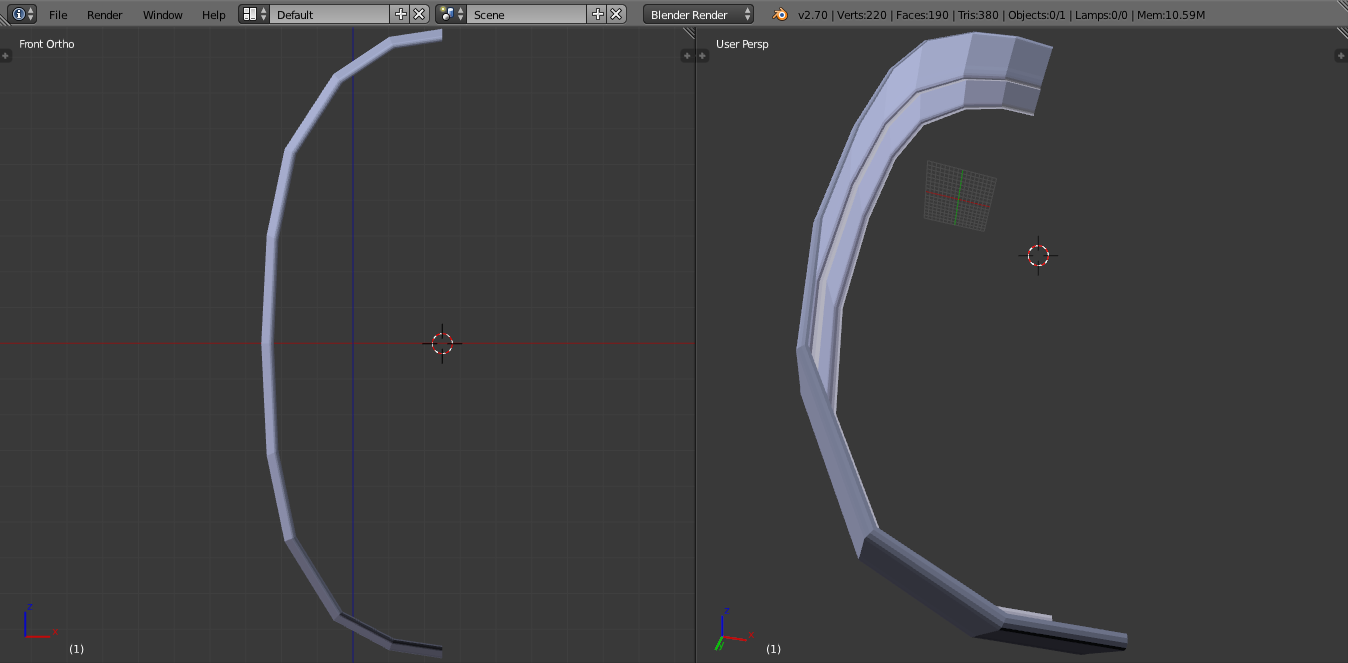The width and height of the screenshot is (1348, 663).
Task: Click the Scene name field
Action: [x=527, y=14]
